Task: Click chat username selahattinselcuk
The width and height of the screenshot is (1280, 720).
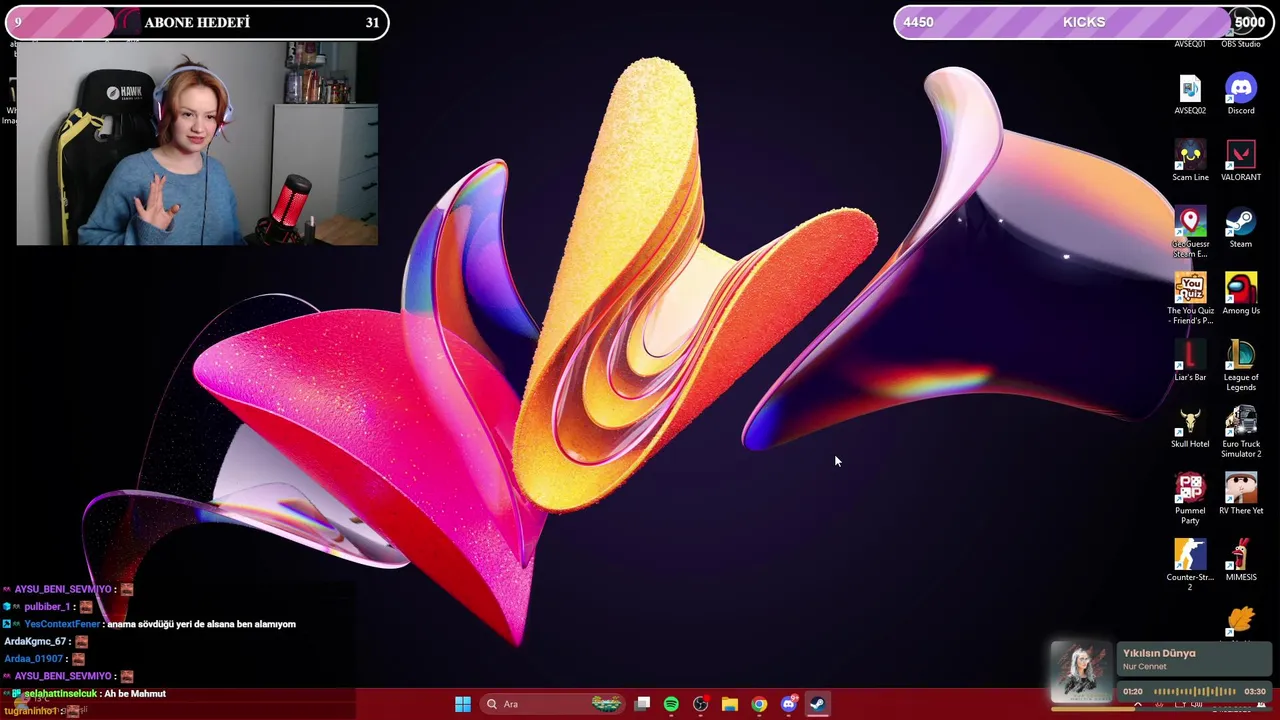Action: pos(61,693)
